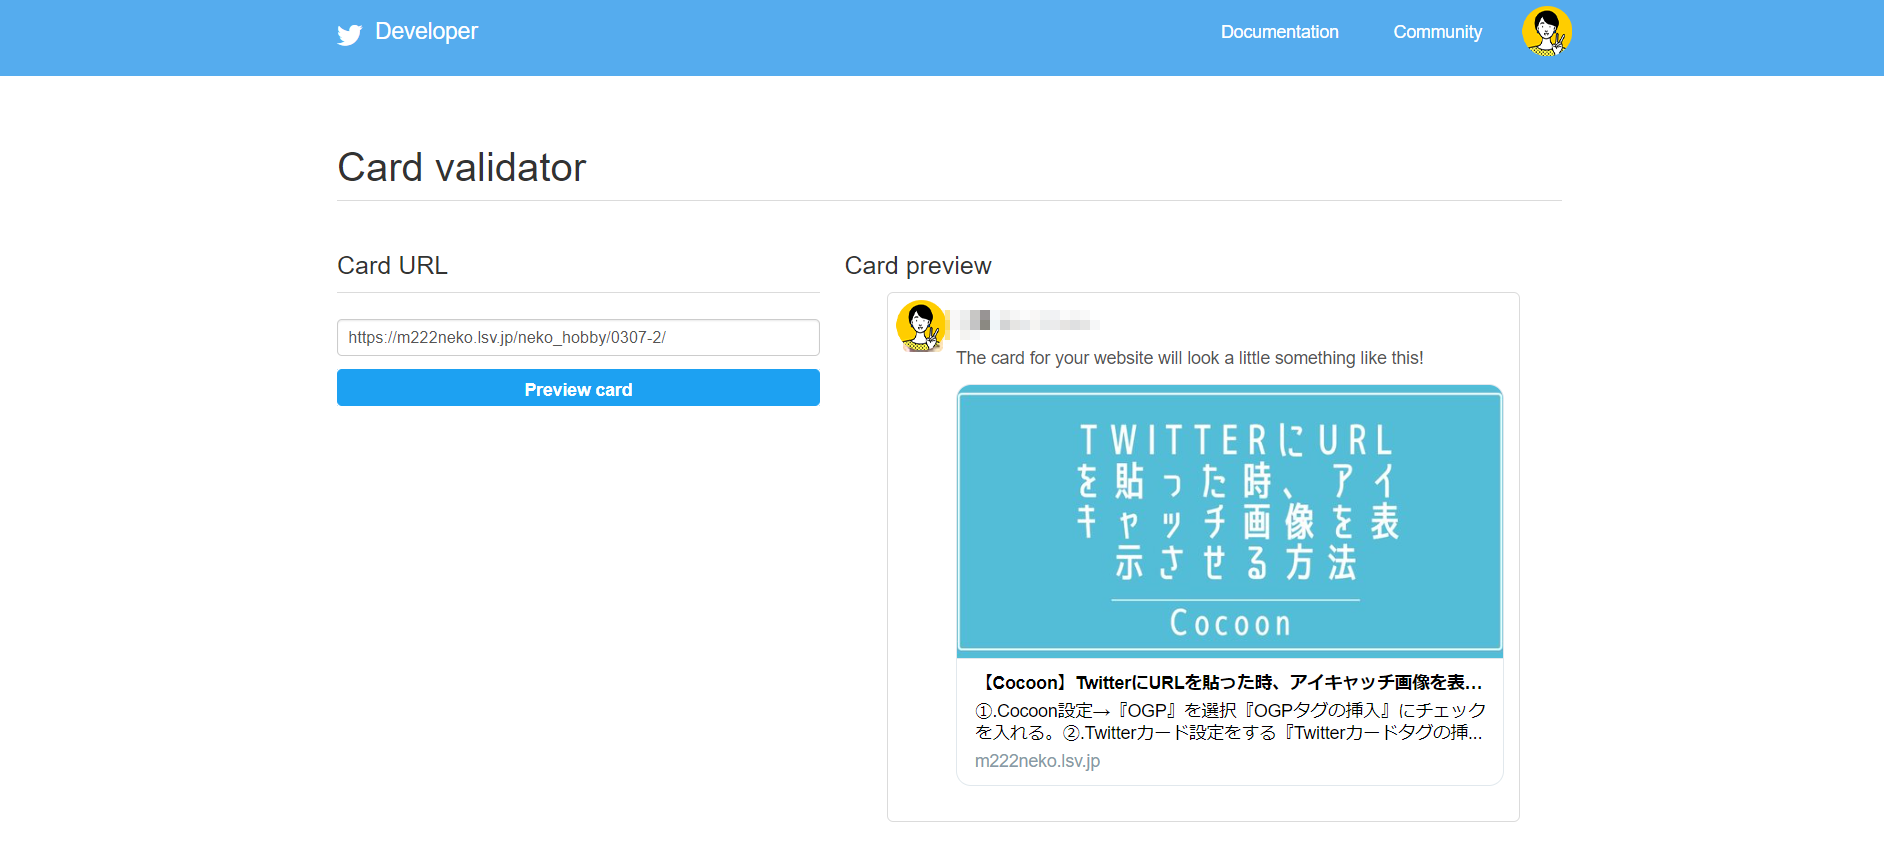
Task: Click the card title starting with 【Cocoon】
Action: (1229, 682)
